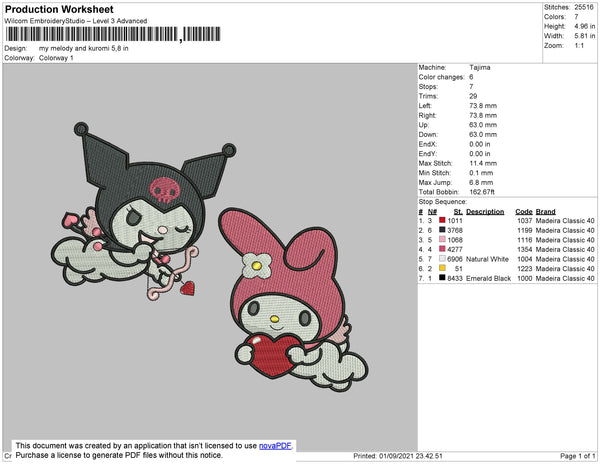Click the Width value 5.81 in

click(584, 36)
